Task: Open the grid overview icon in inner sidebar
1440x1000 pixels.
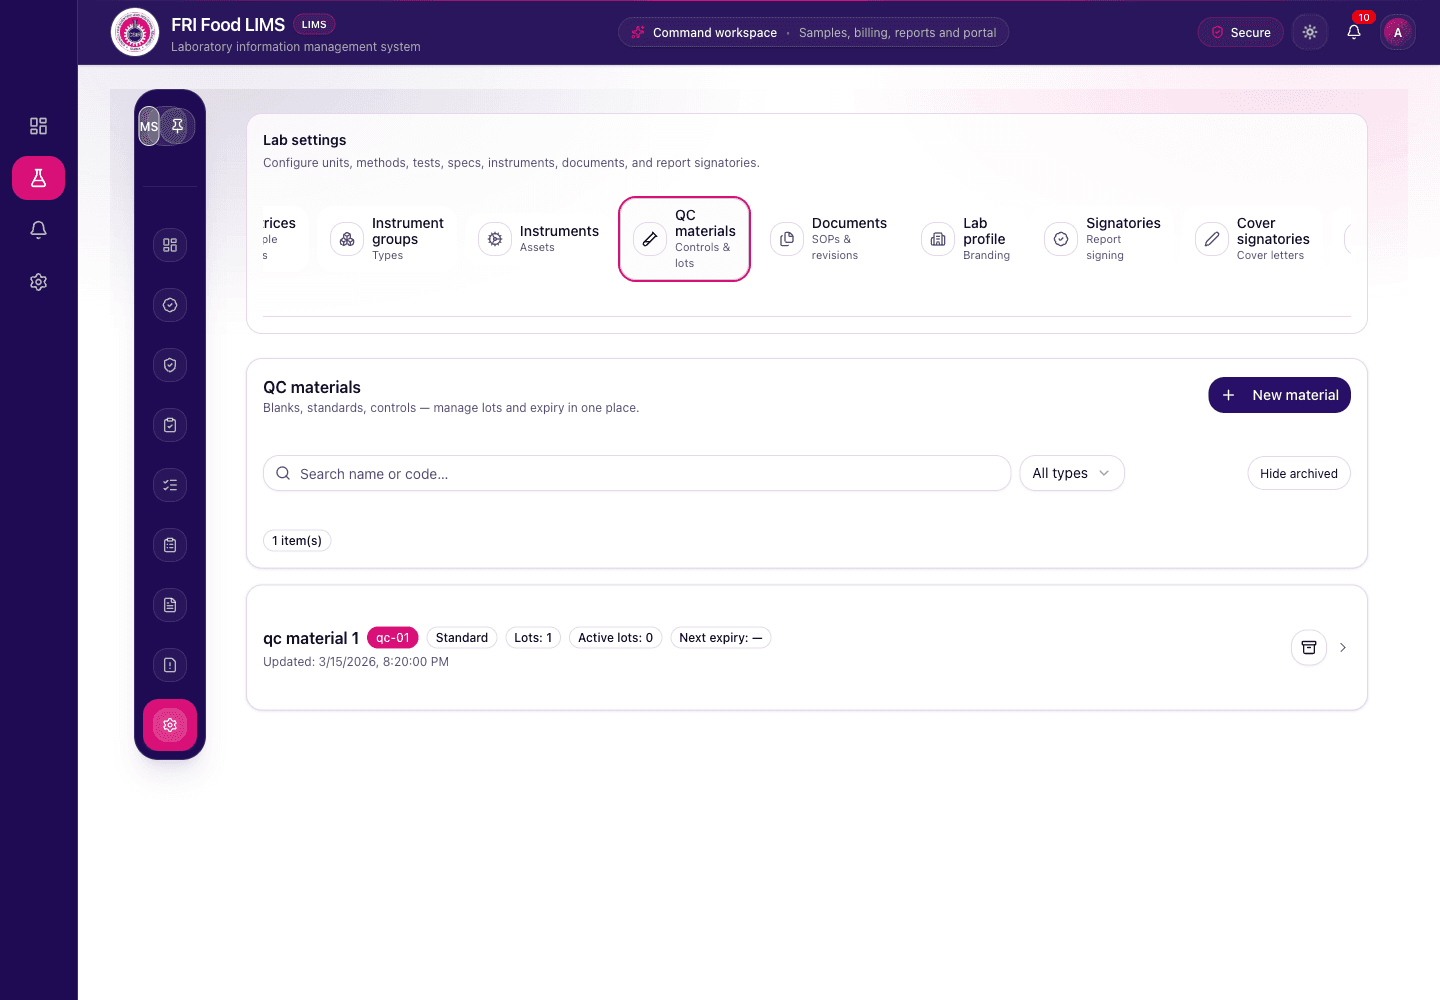Action: (170, 245)
